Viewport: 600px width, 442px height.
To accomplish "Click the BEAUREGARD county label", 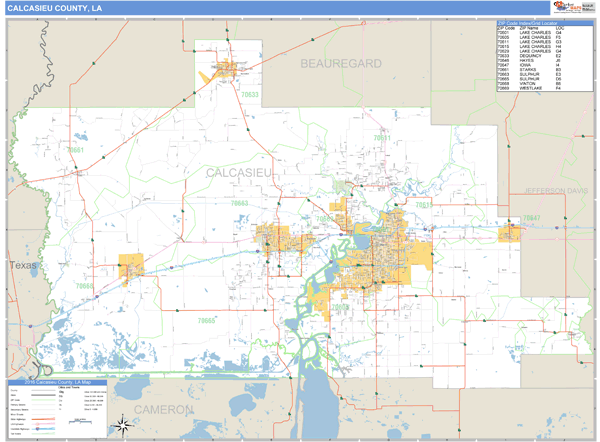I will 341,64.
